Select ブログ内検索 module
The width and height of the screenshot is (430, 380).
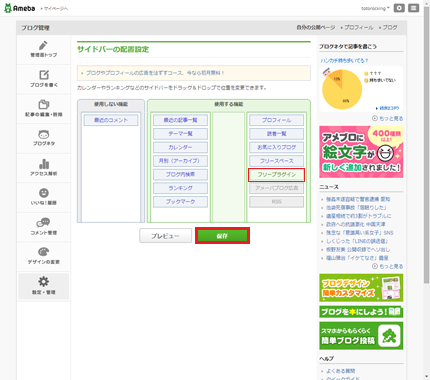click(180, 174)
